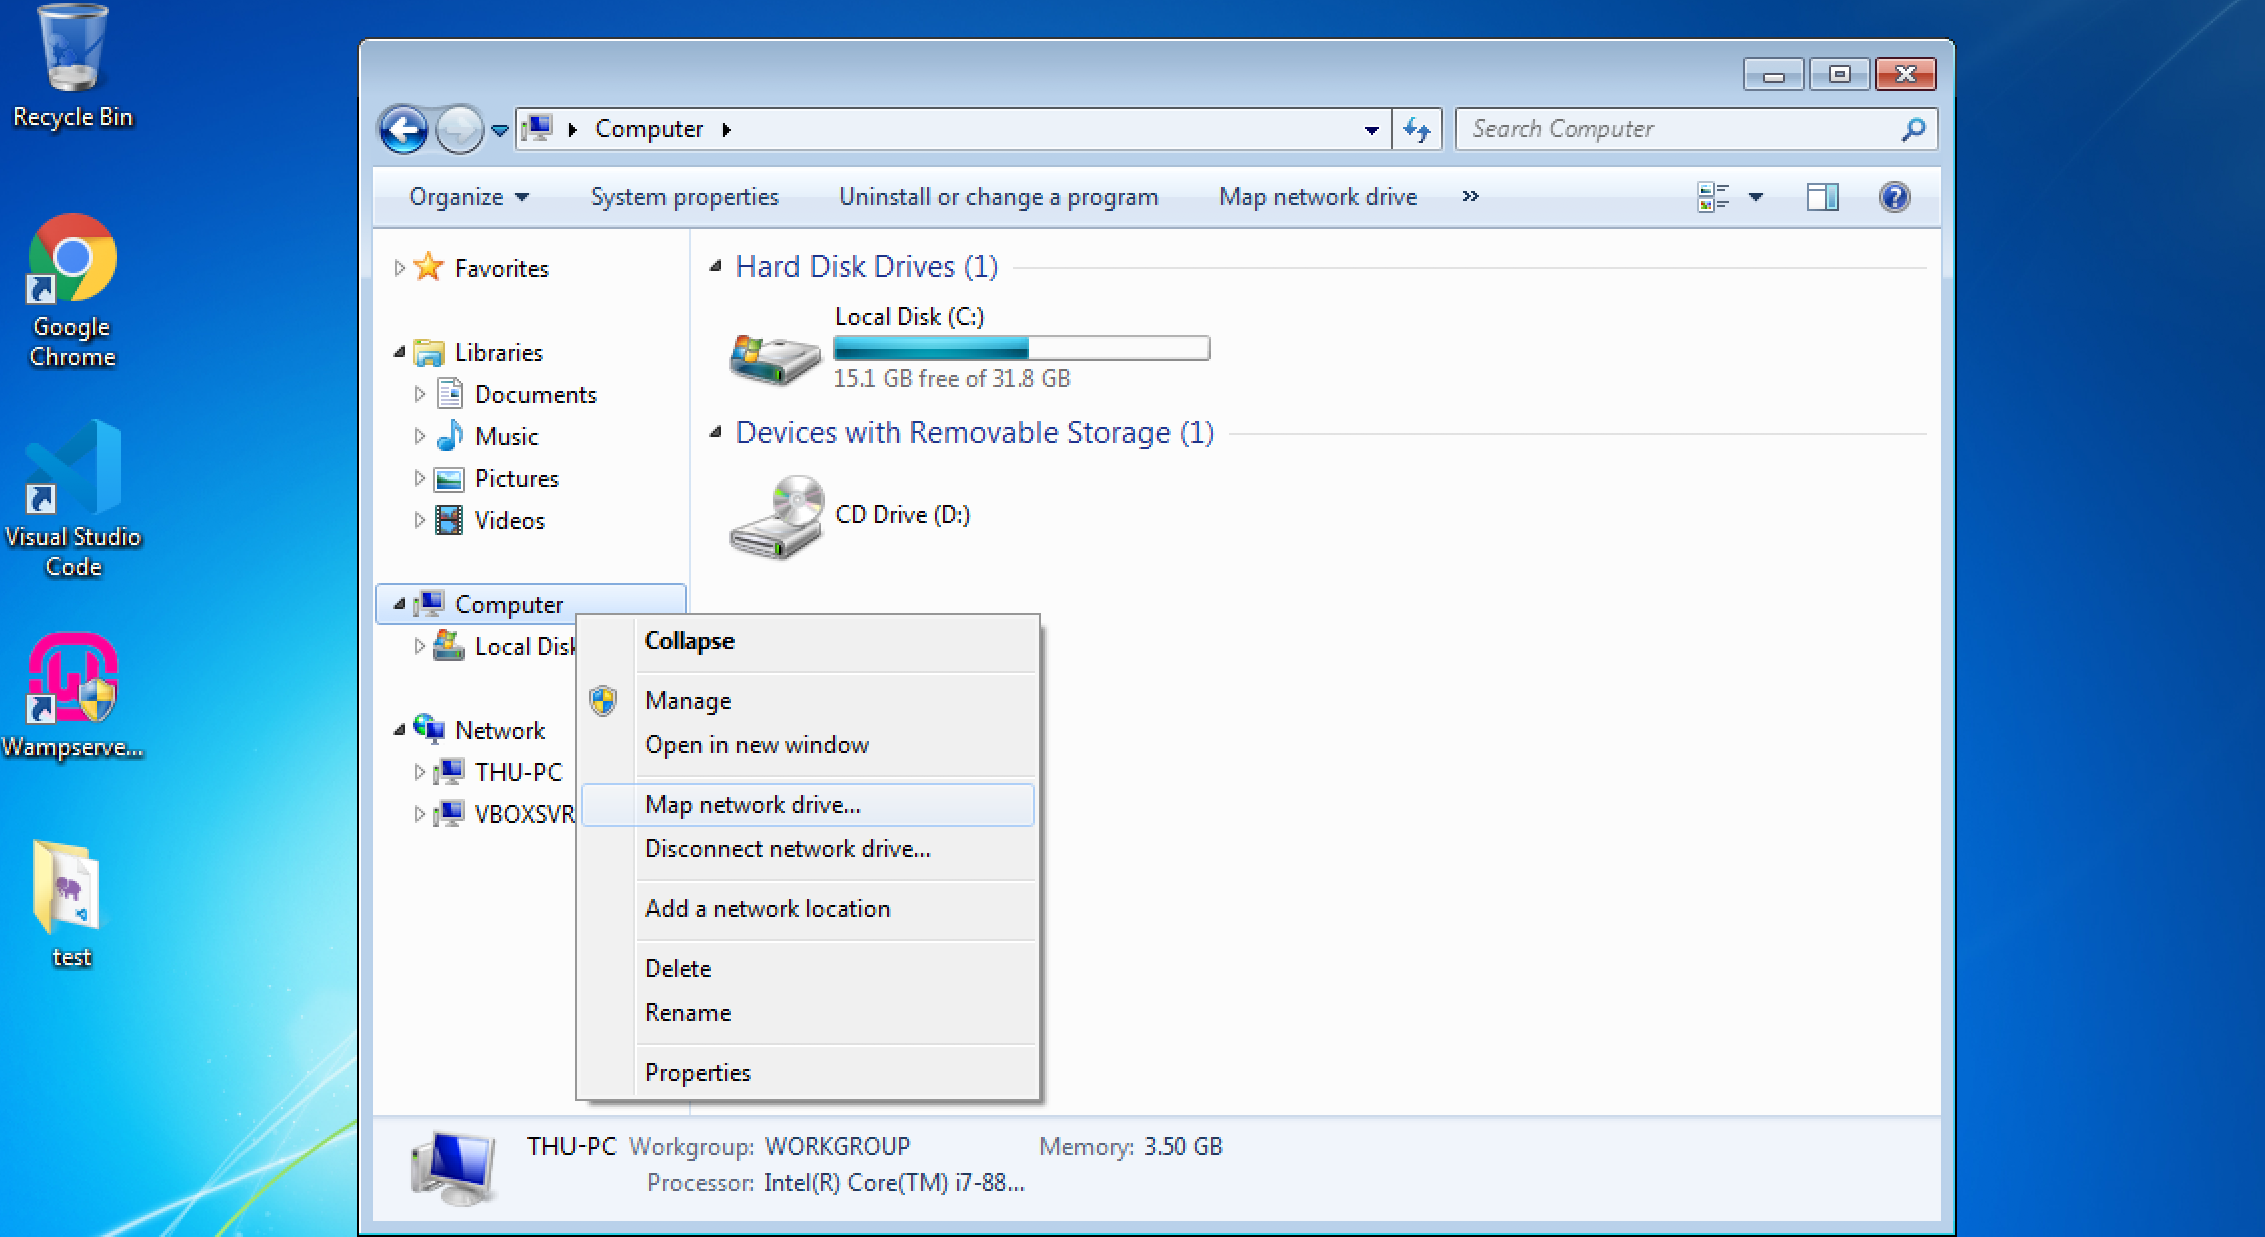Click the change view icon in toolbar
Image resolution: width=2265 pixels, height=1237 pixels.
[1713, 197]
